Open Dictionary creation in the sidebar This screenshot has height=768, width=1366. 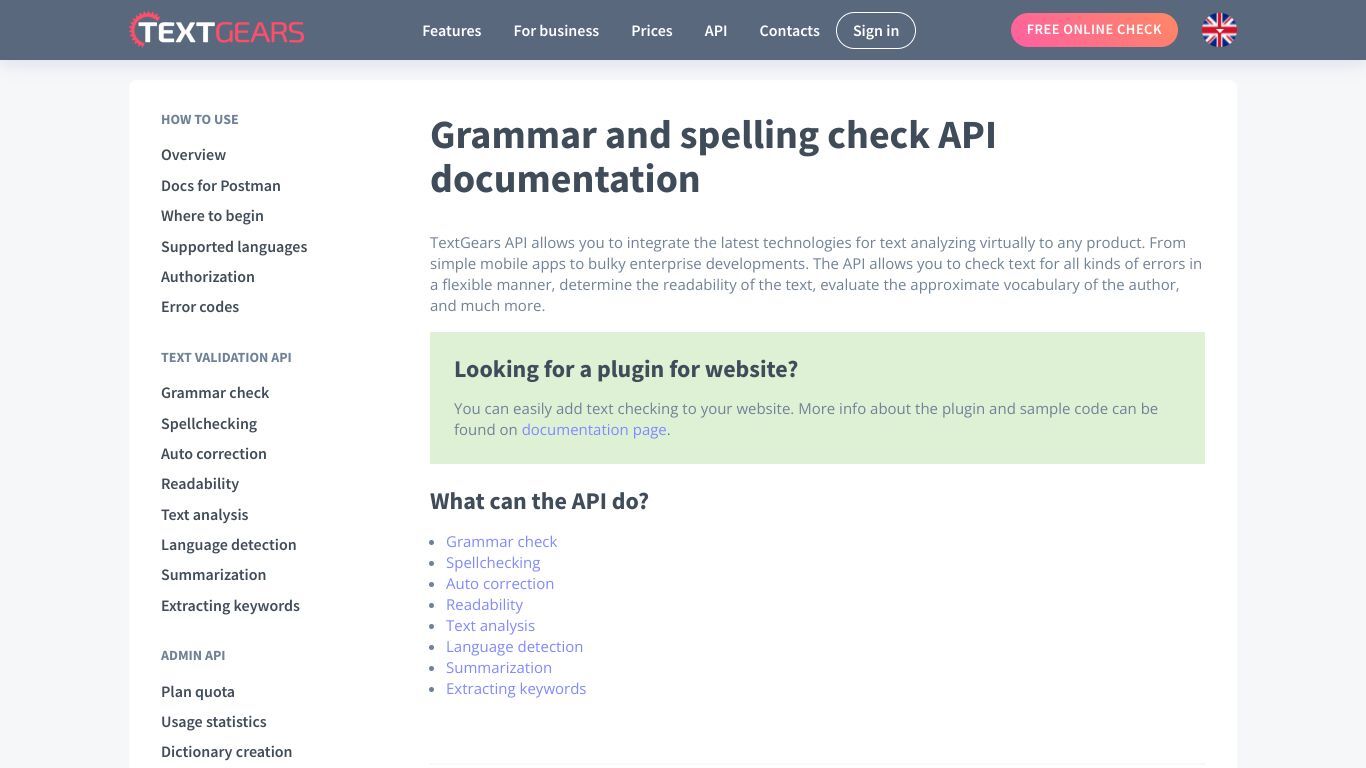point(226,752)
